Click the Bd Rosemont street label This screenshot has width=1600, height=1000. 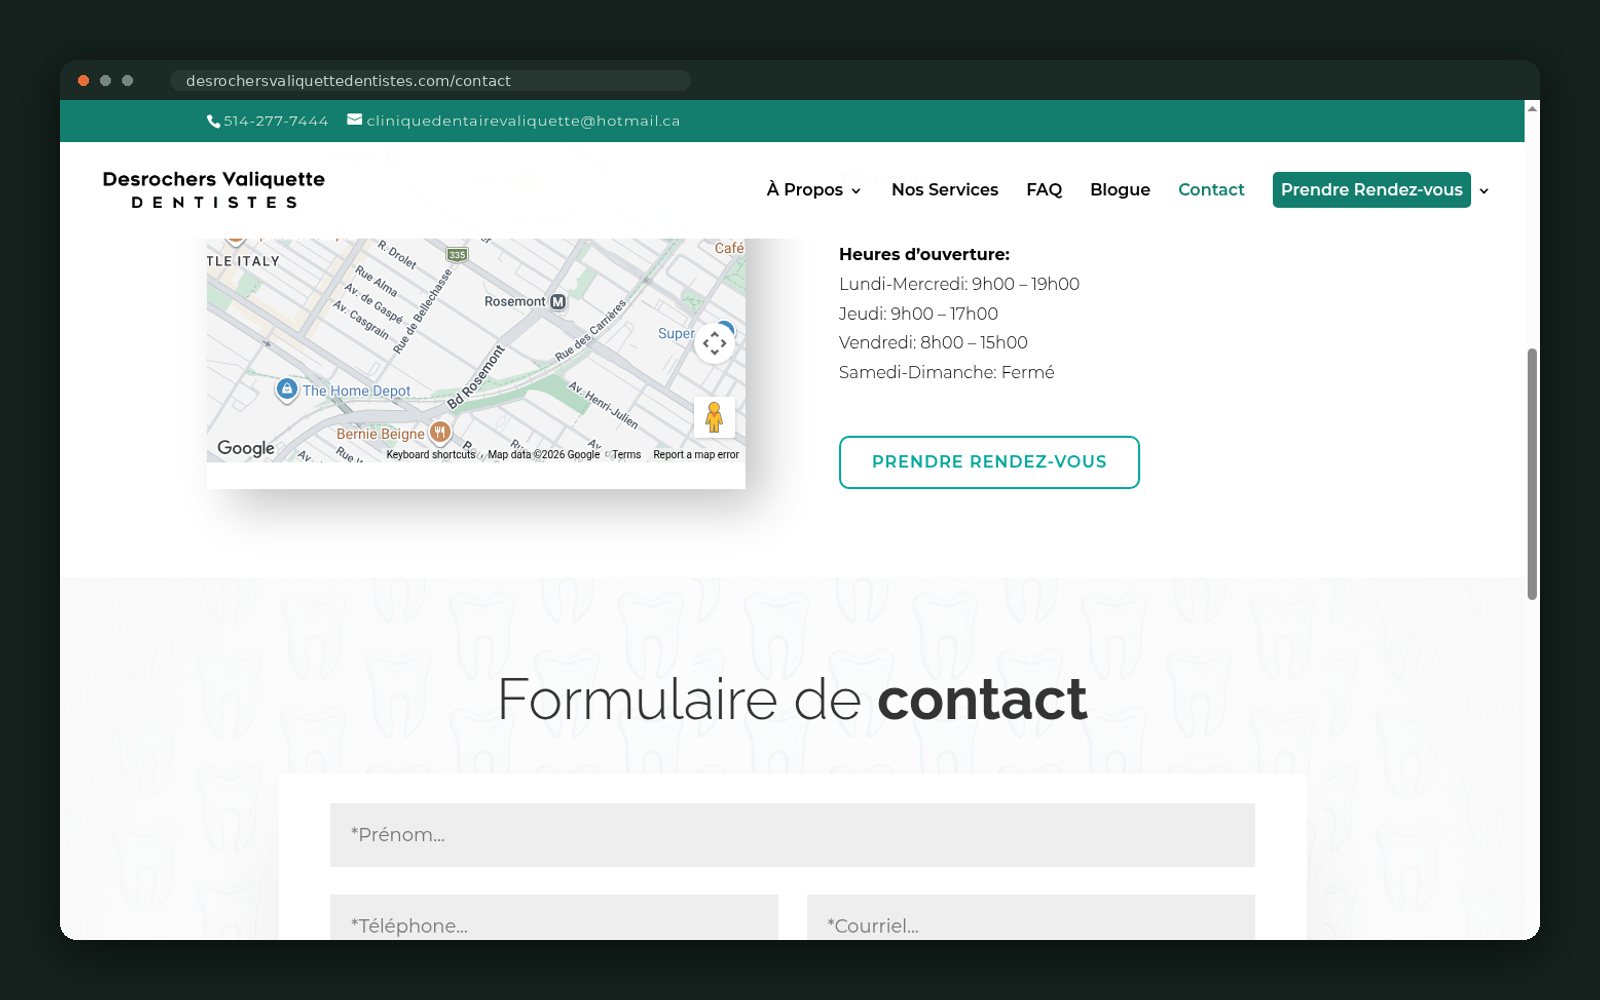pos(476,377)
